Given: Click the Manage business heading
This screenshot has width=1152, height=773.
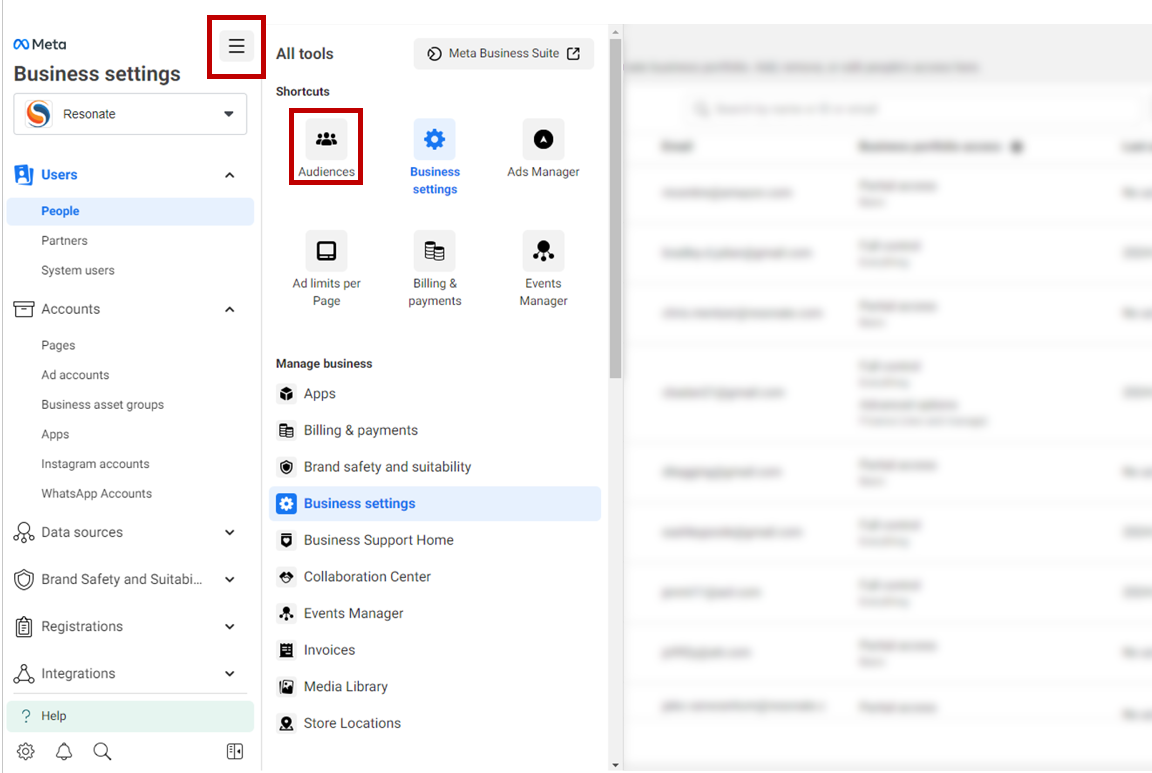Looking at the screenshot, I should 324,364.
